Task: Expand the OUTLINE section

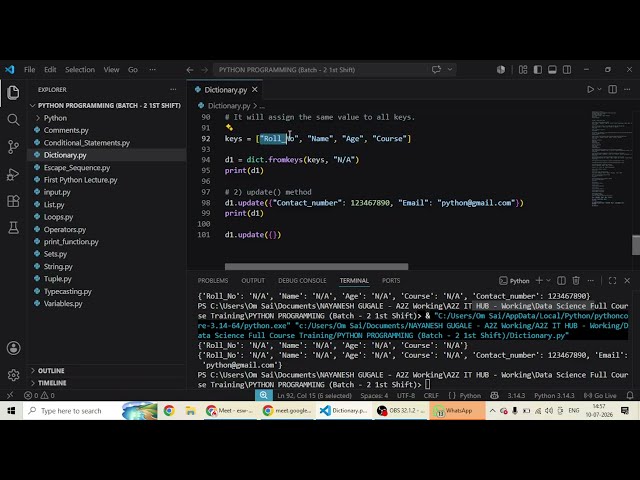Action: (x=51, y=371)
